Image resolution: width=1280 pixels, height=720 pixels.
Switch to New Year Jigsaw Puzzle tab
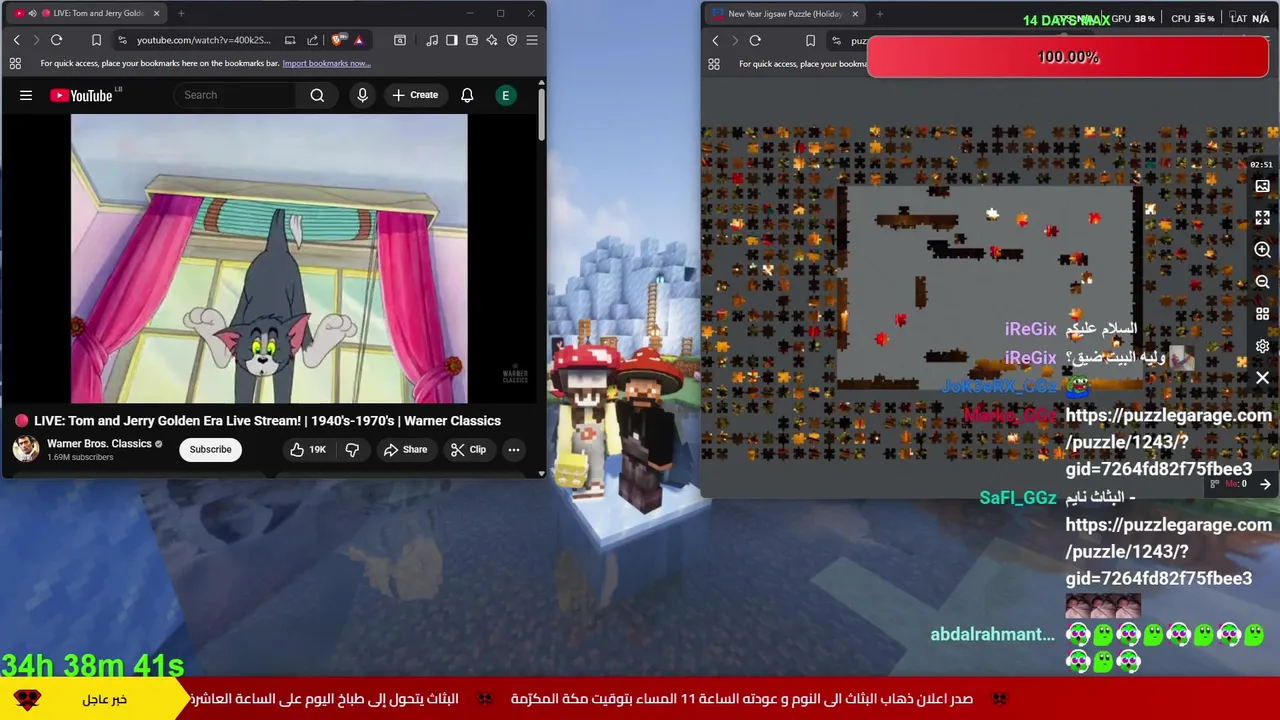[x=785, y=14]
